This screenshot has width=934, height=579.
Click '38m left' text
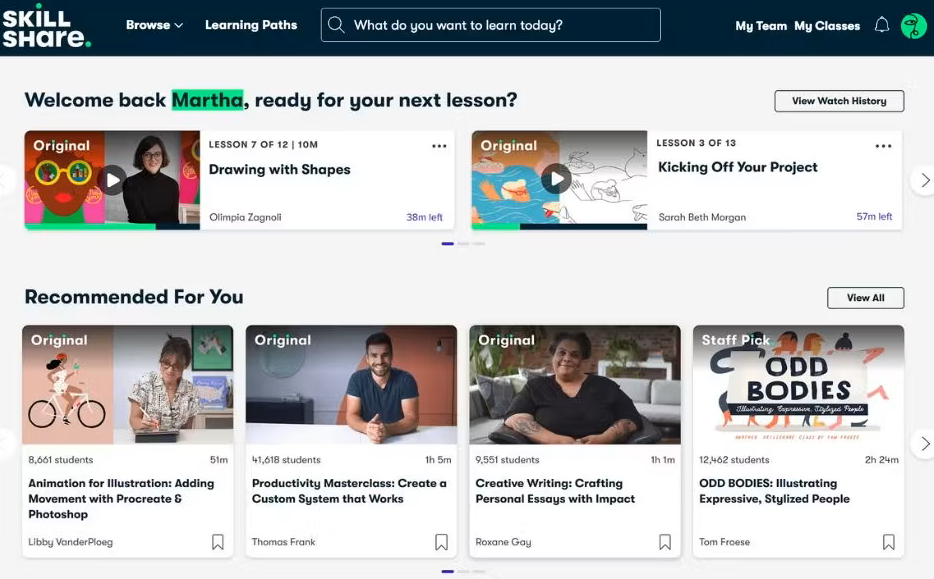coord(425,217)
